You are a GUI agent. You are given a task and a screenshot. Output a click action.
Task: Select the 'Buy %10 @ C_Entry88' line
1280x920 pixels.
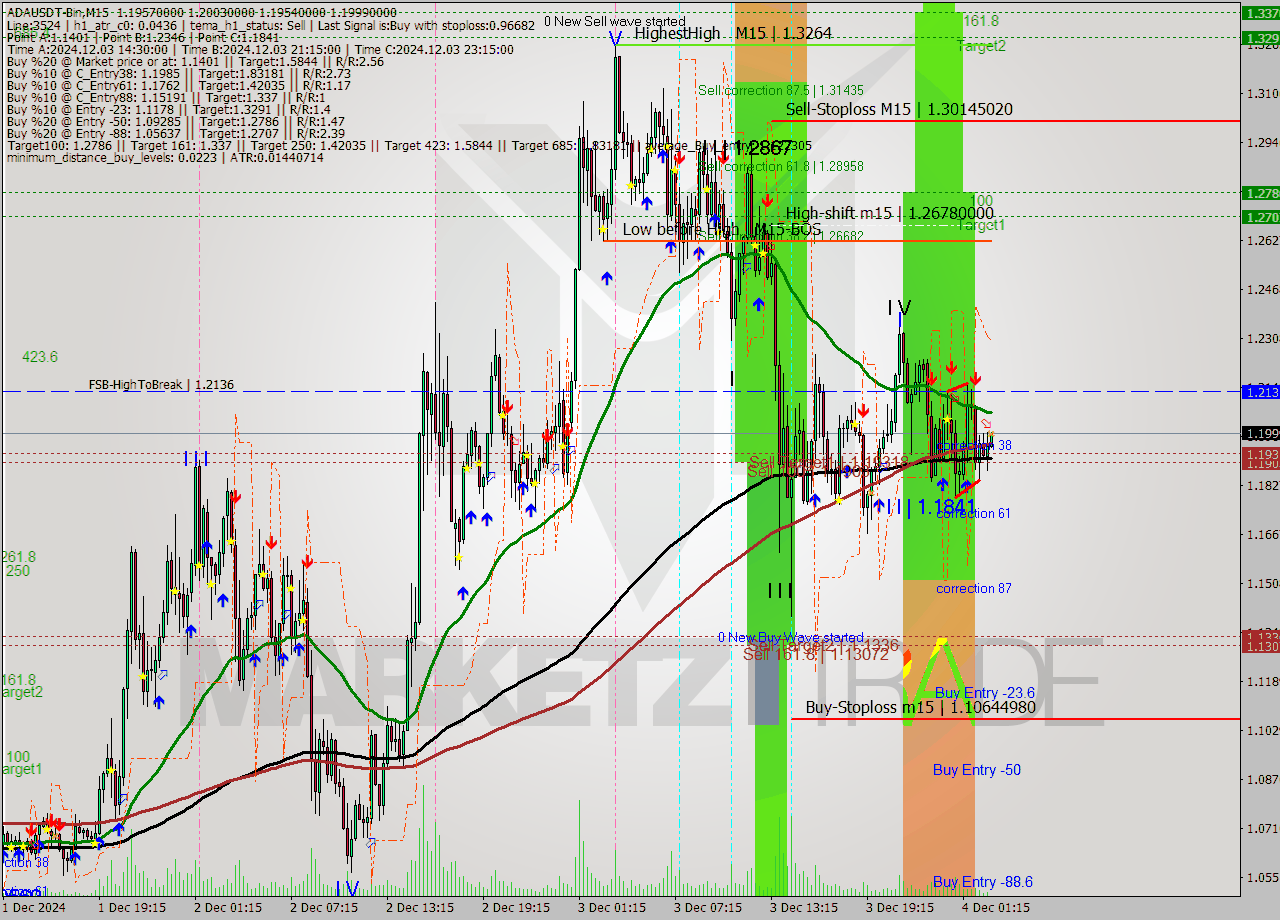pos(165,97)
